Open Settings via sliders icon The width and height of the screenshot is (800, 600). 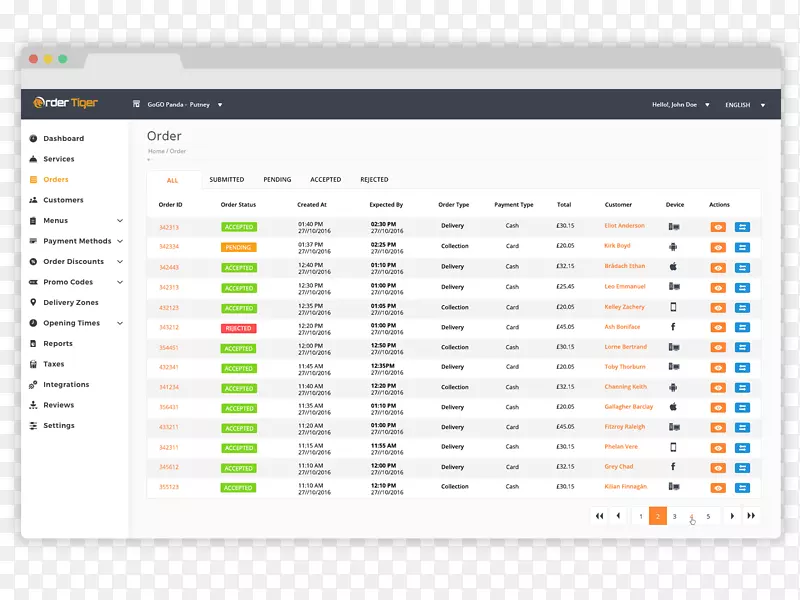click(33, 426)
